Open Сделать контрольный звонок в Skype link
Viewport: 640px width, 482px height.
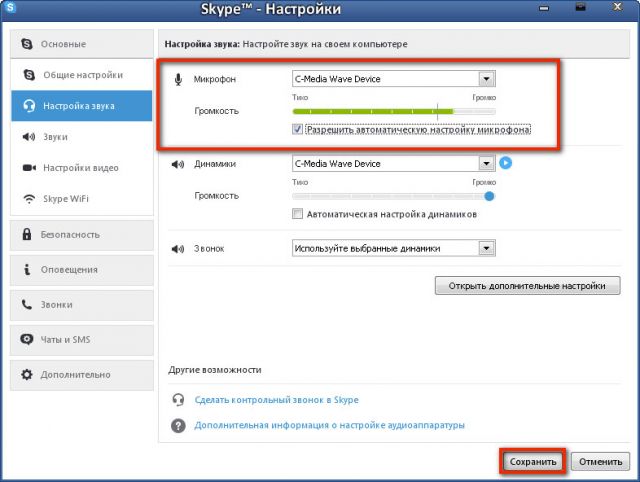click(x=276, y=400)
